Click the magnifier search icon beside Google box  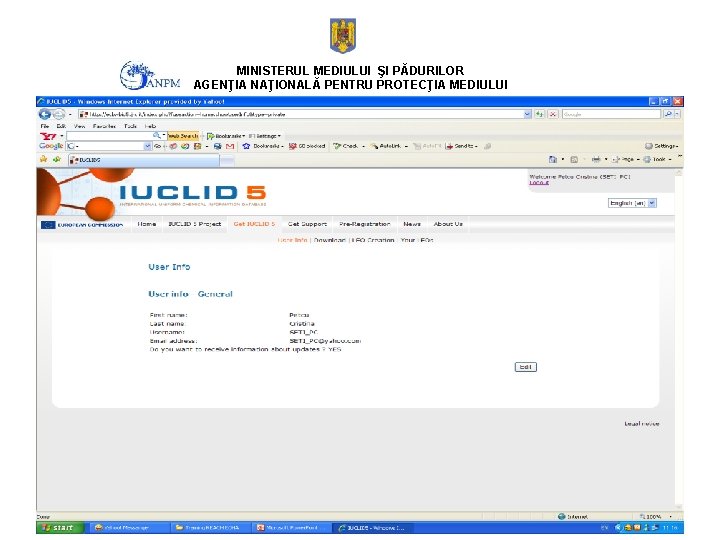pos(669,114)
